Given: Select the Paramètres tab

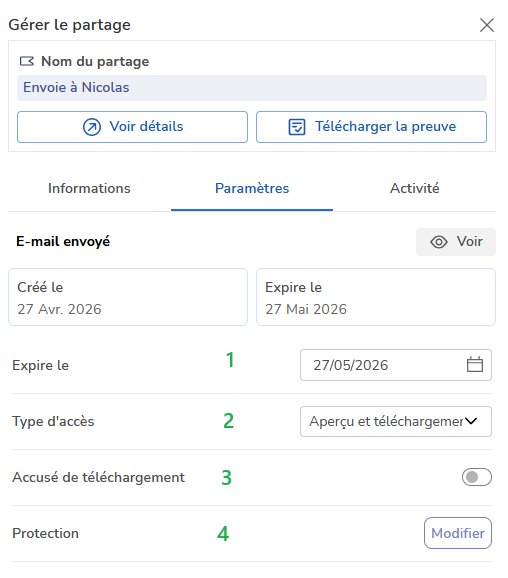Looking at the screenshot, I should coord(252,188).
